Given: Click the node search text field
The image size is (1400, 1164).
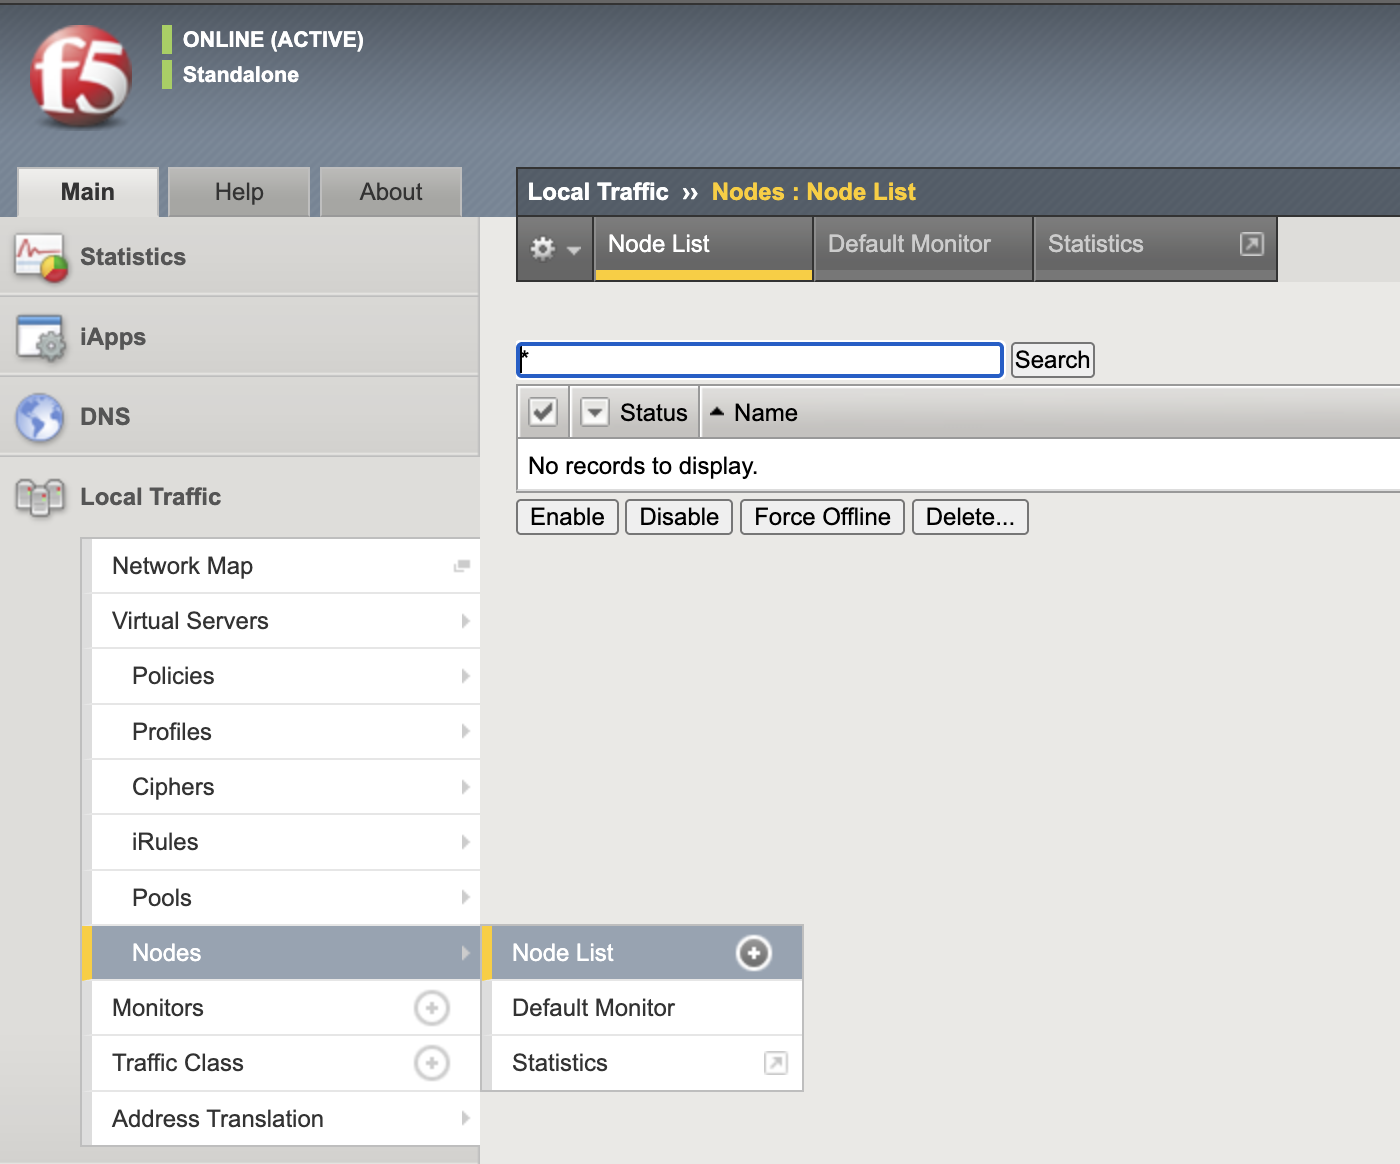Looking at the screenshot, I should 760,360.
